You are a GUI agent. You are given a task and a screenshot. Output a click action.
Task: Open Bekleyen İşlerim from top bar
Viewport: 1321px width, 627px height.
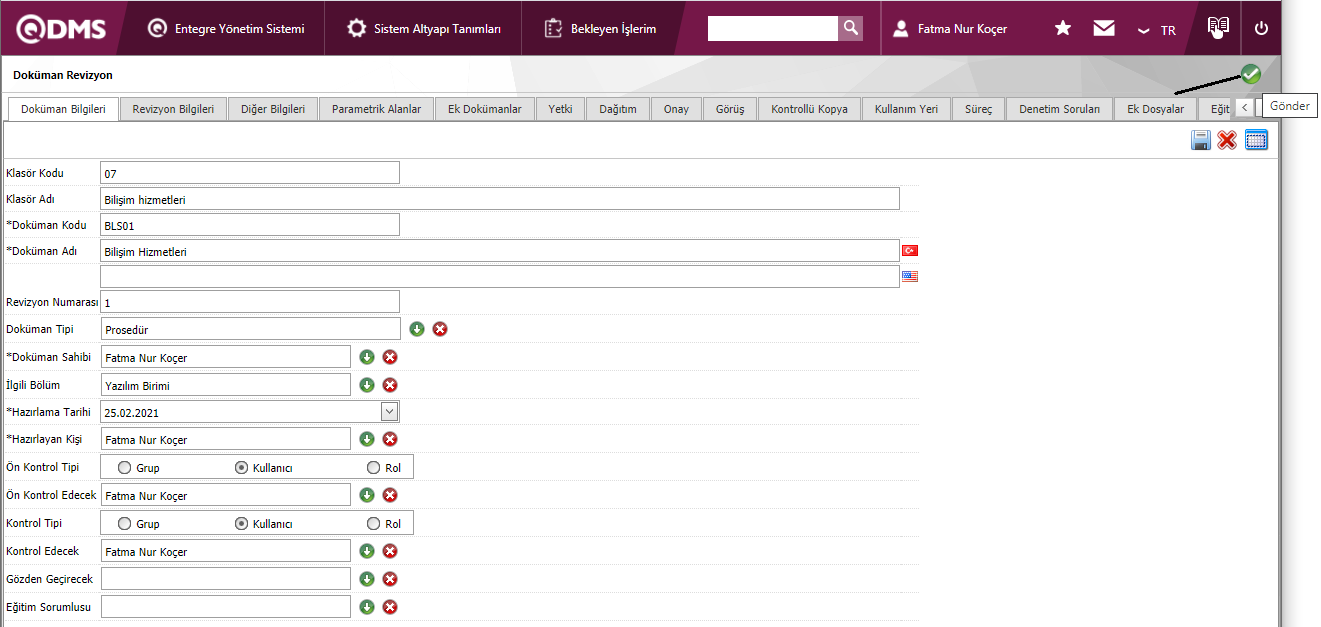pos(601,29)
